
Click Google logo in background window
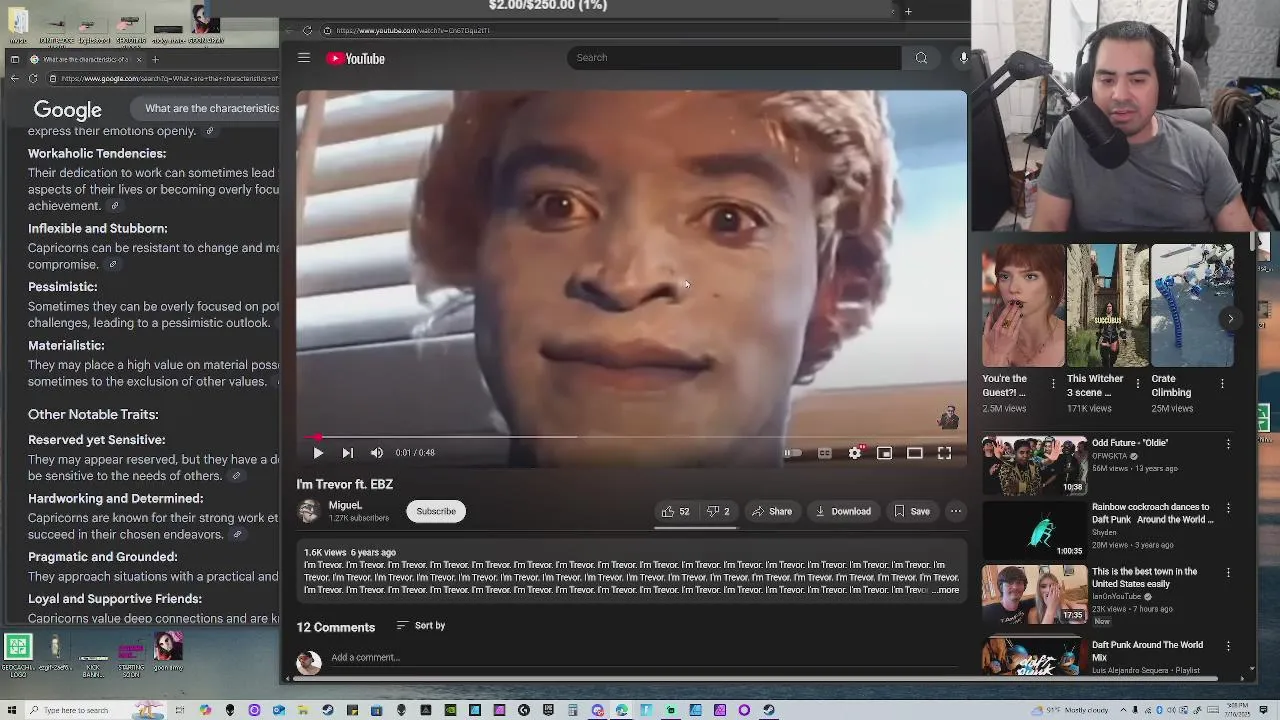(67, 110)
